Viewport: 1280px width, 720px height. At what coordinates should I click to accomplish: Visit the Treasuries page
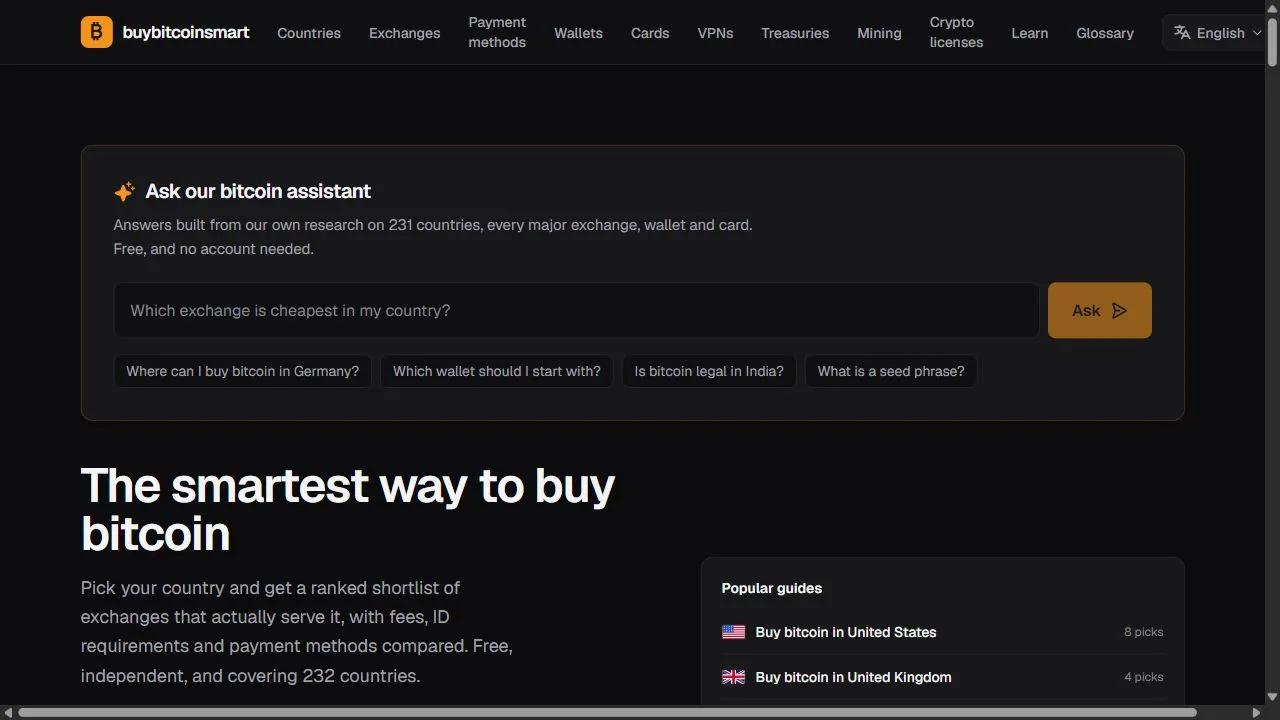(x=795, y=33)
